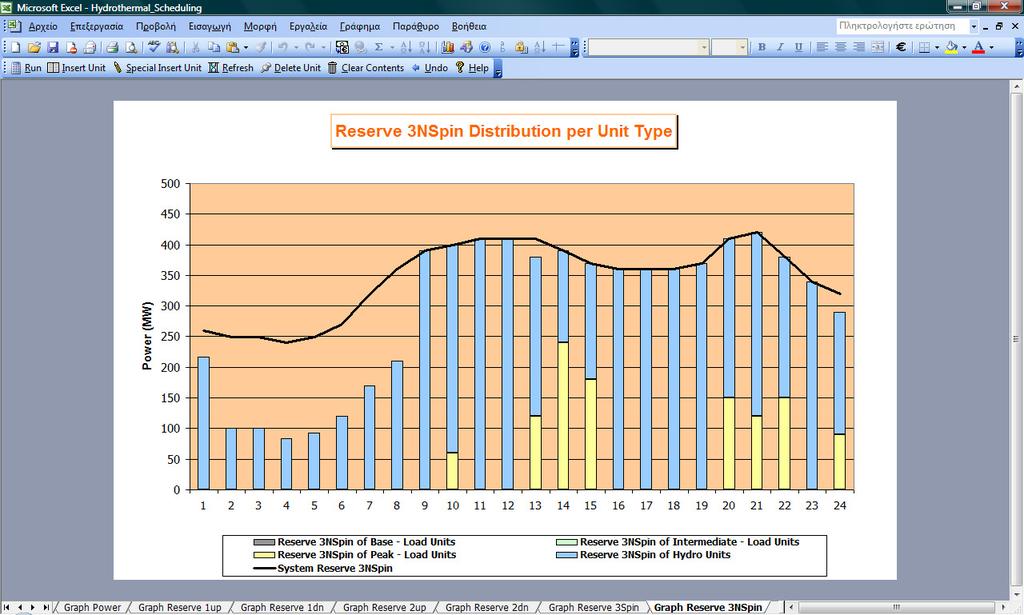Align text right

click(x=859, y=47)
